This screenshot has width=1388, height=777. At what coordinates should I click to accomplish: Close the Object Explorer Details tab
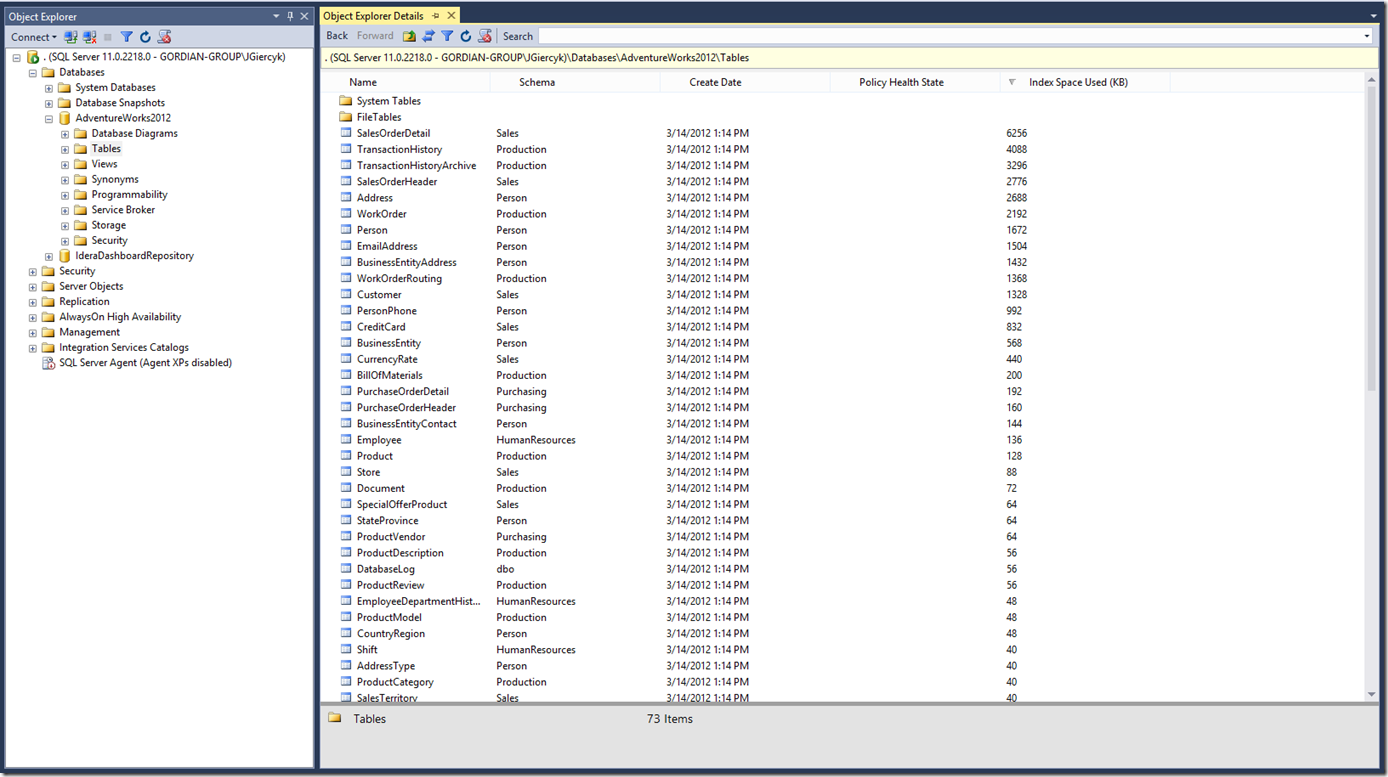[451, 16]
